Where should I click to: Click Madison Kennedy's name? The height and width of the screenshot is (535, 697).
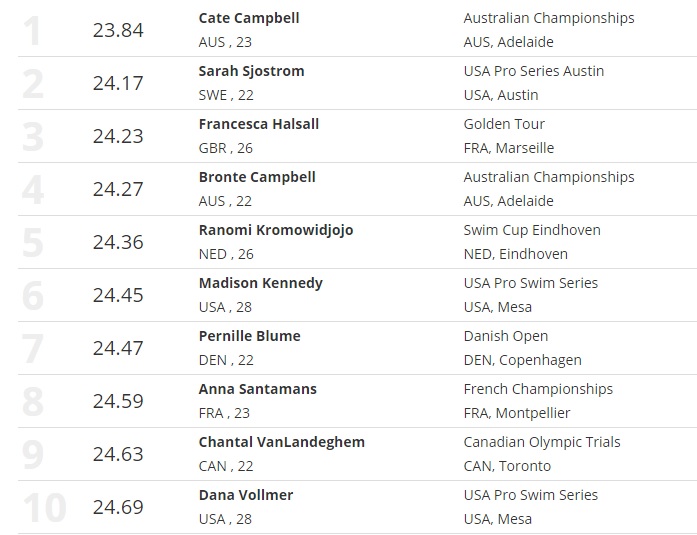point(261,283)
